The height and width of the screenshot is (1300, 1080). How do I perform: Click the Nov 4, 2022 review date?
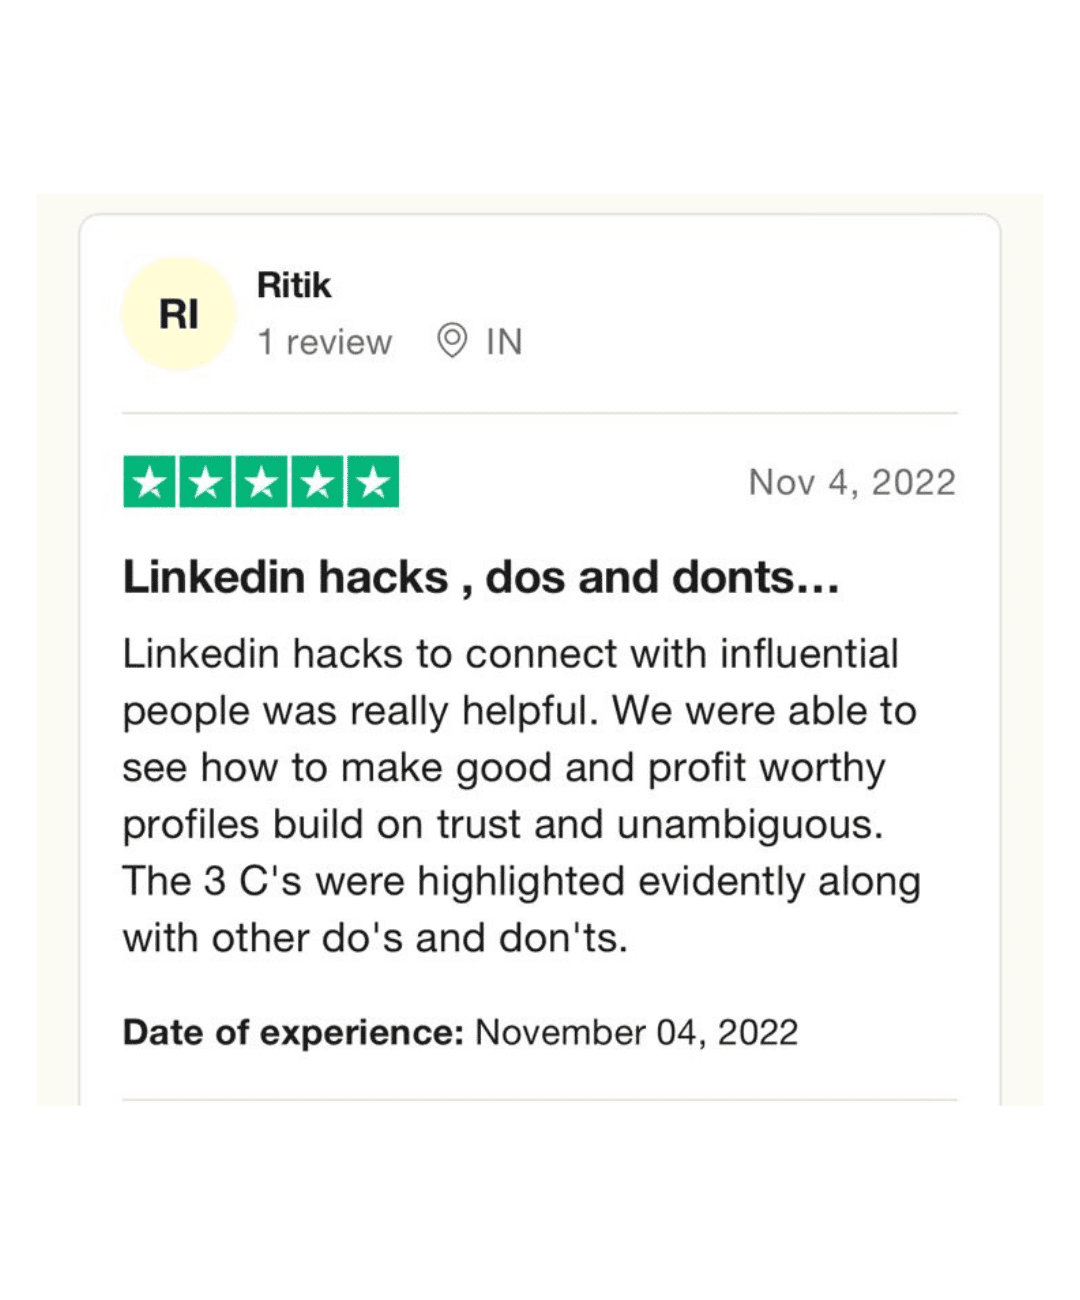pyautogui.click(x=852, y=483)
